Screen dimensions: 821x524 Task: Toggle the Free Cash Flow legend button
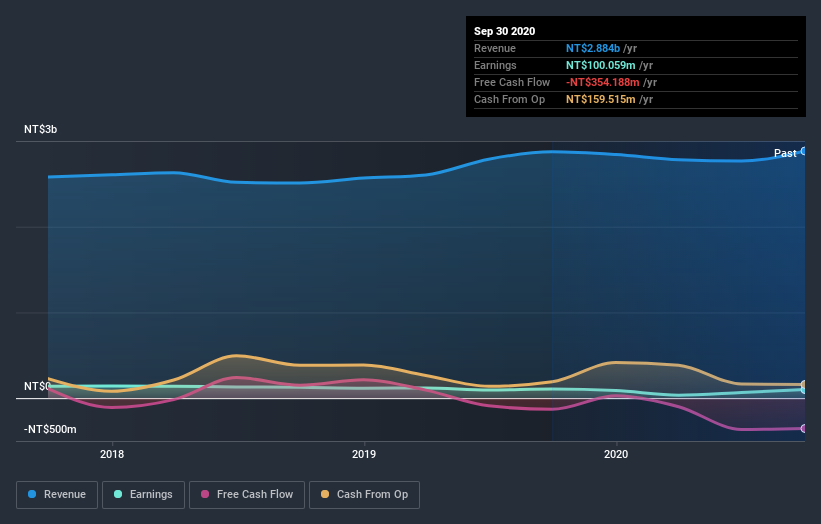pos(247,495)
